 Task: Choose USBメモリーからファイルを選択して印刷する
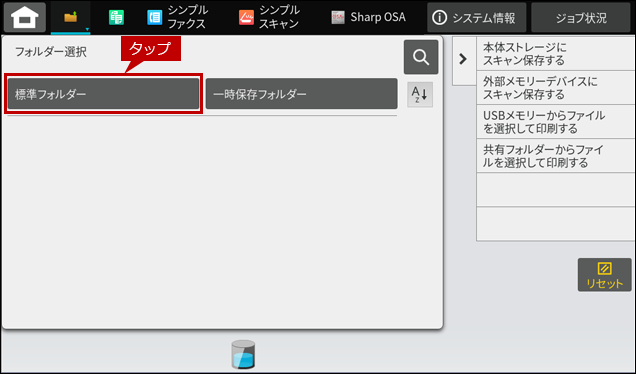pyautogui.click(x=556, y=122)
